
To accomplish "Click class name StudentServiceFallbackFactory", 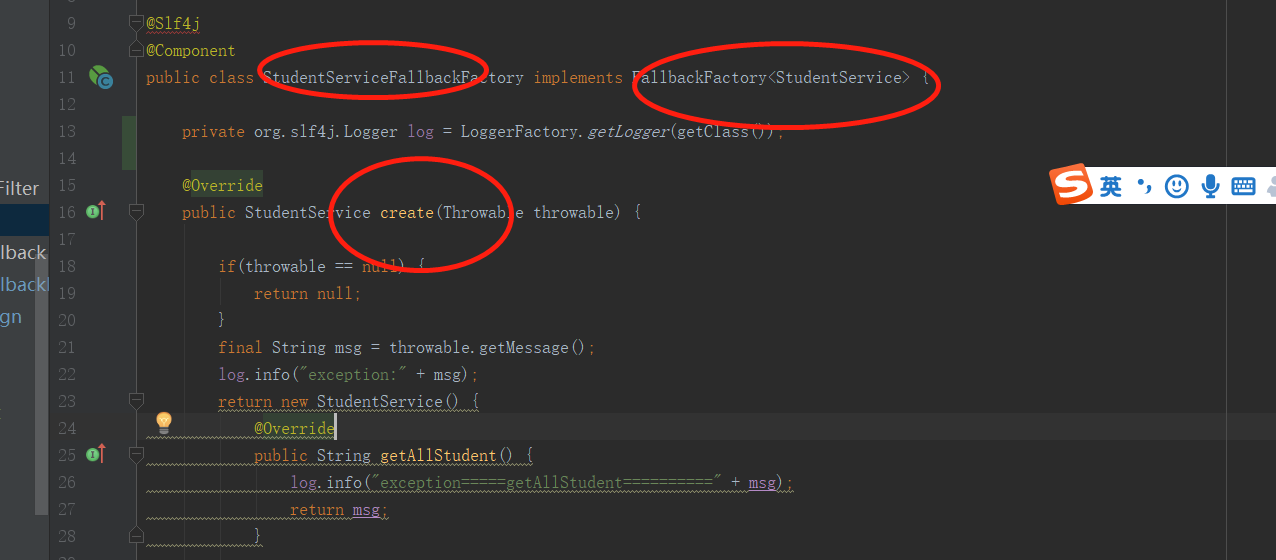I will tap(393, 77).
